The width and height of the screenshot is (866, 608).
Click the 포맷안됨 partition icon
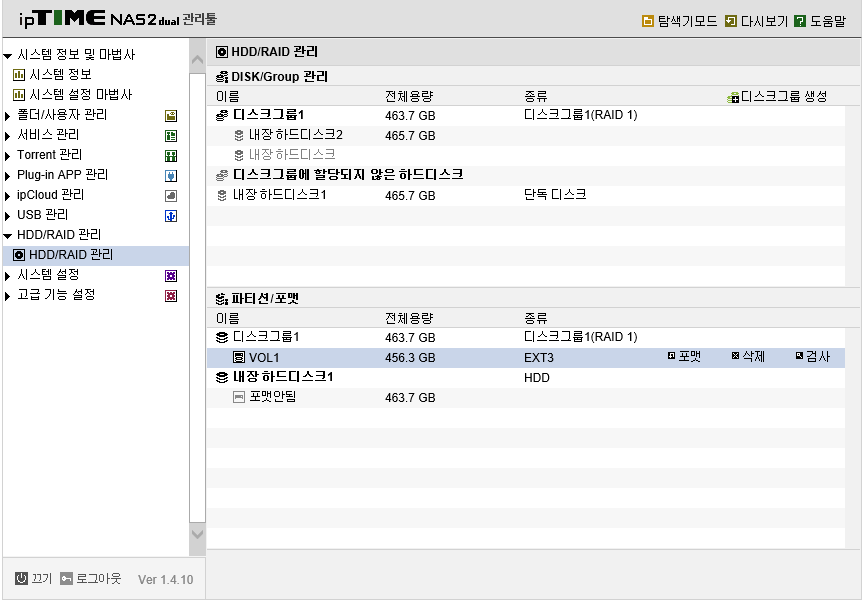(x=239, y=397)
